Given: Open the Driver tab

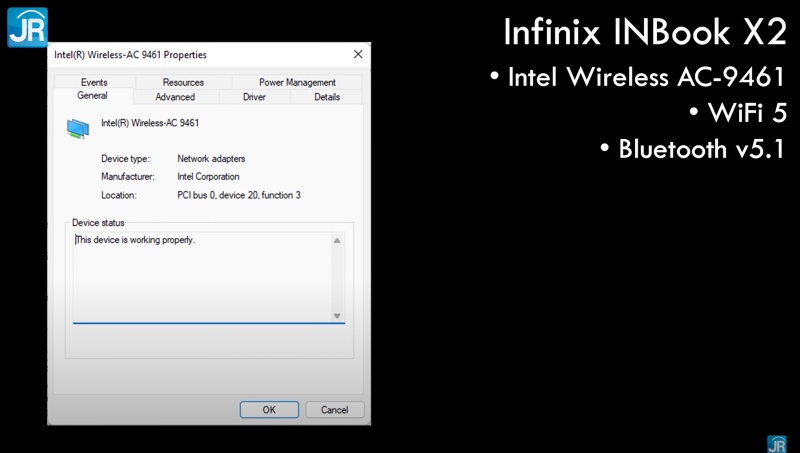Looking at the screenshot, I should point(254,97).
